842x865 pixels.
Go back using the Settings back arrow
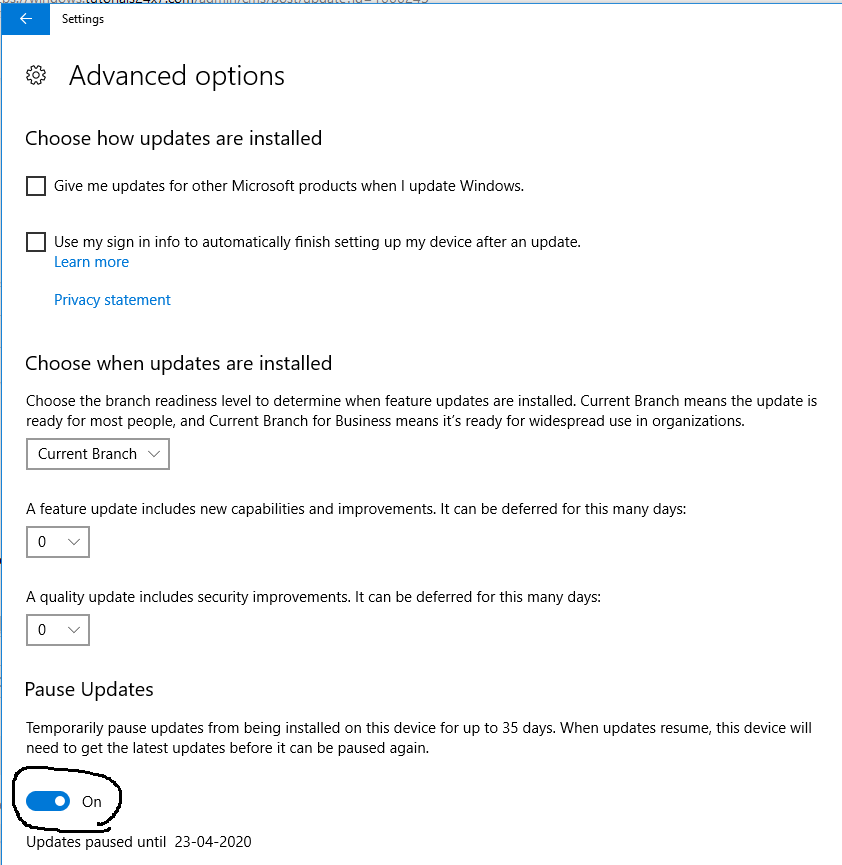tap(25, 19)
